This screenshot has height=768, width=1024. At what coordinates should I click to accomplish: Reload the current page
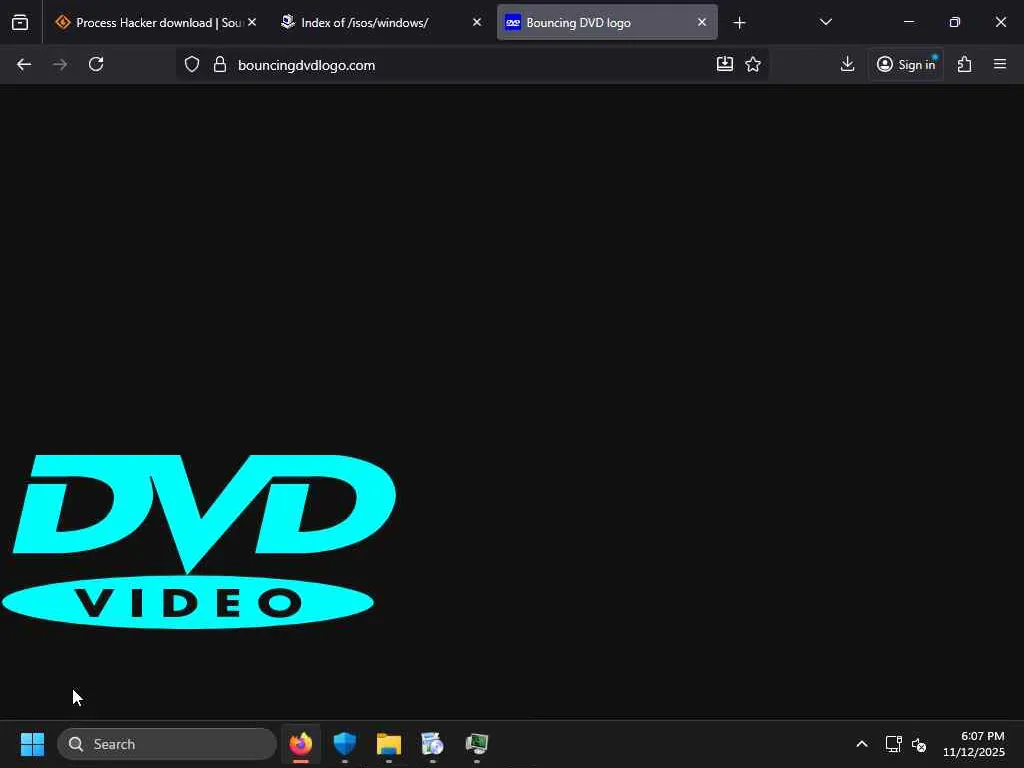pyautogui.click(x=96, y=64)
